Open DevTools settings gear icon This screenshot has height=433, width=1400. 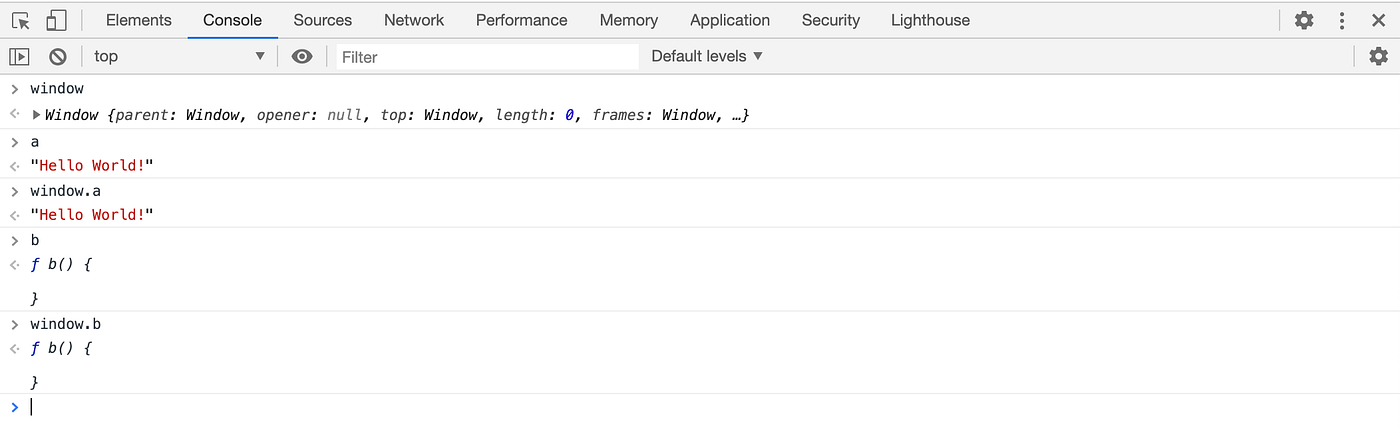pos(1304,20)
